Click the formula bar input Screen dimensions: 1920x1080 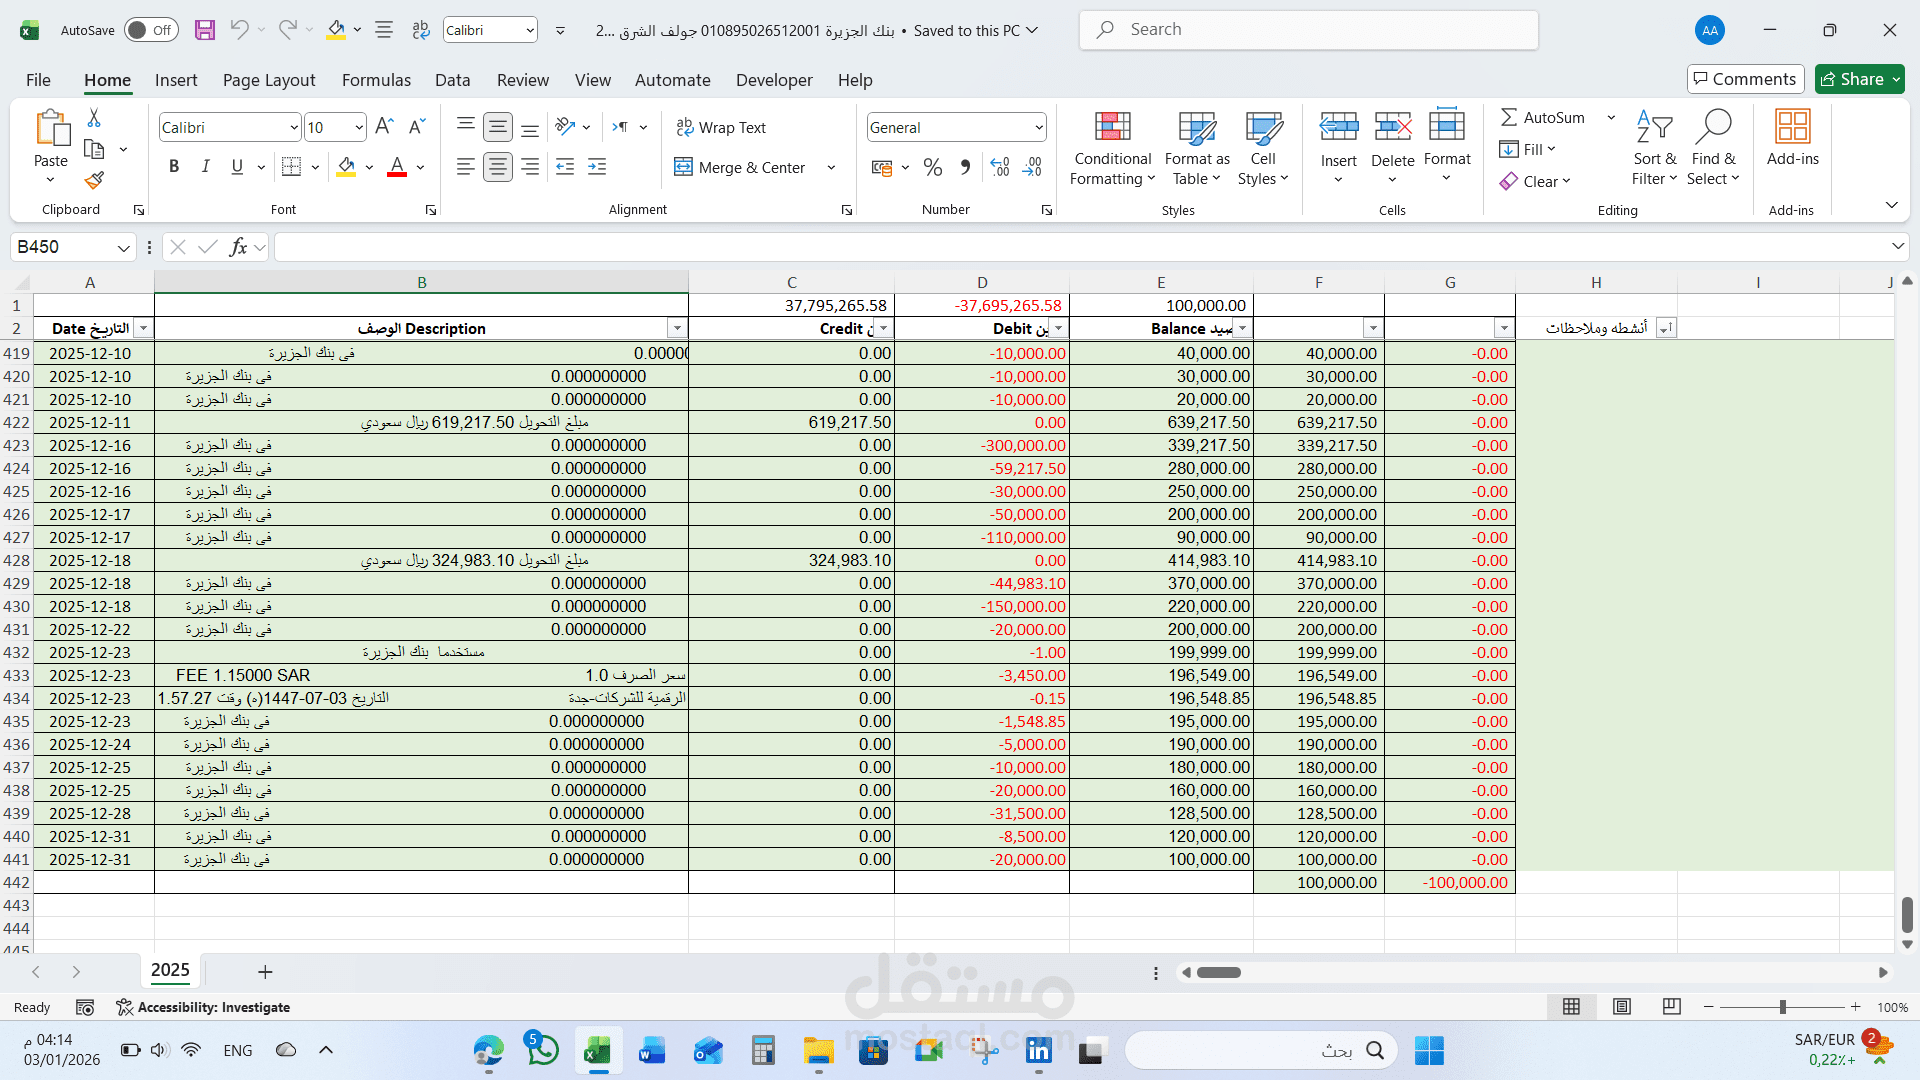(x=1080, y=247)
